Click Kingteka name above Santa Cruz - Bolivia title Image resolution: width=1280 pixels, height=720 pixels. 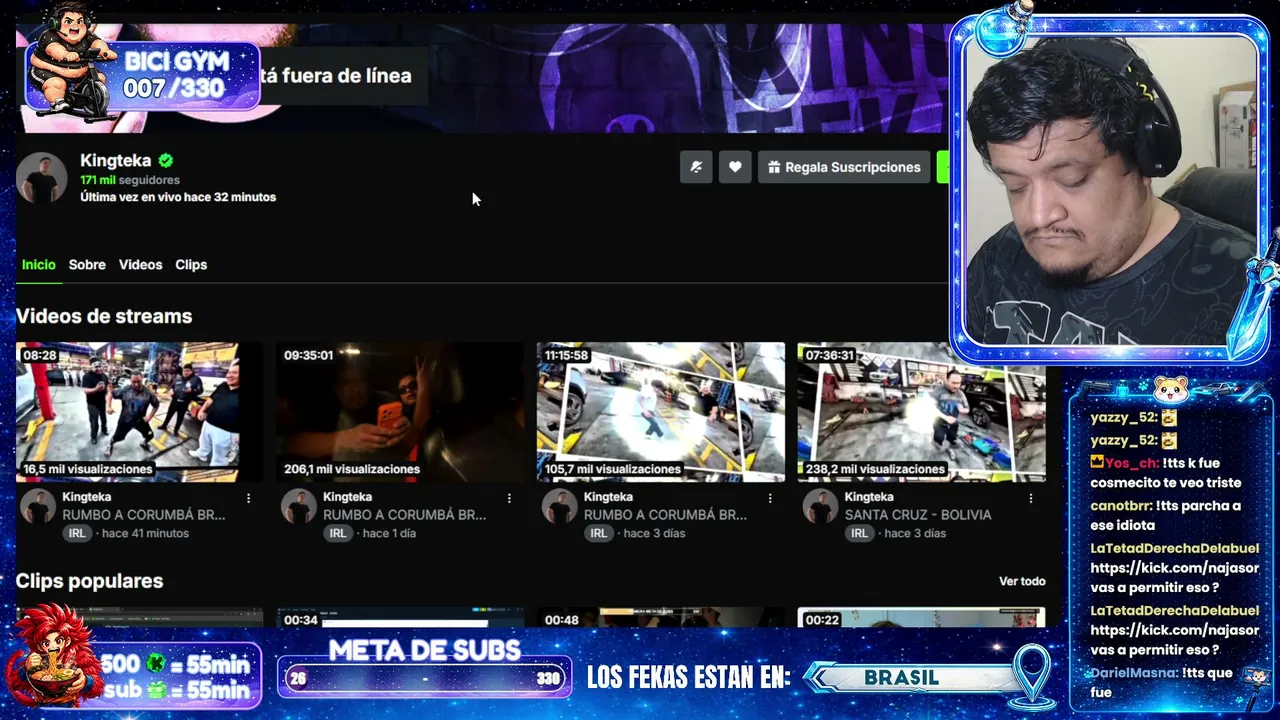(869, 497)
